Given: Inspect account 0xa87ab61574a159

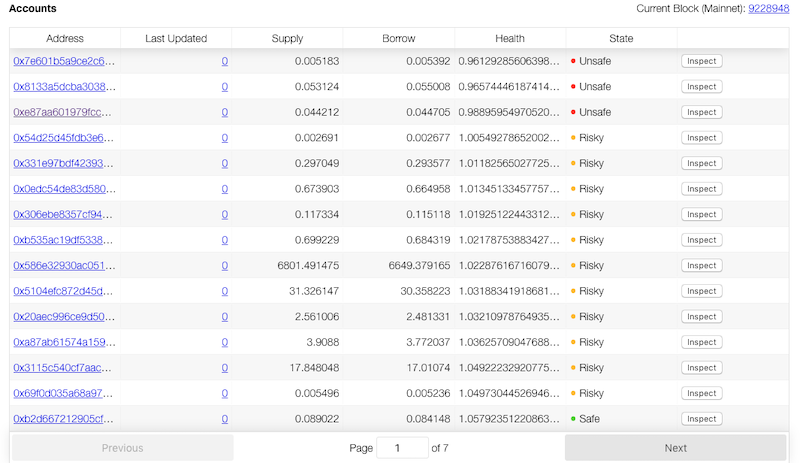Looking at the screenshot, I should (x=702, y=342).
